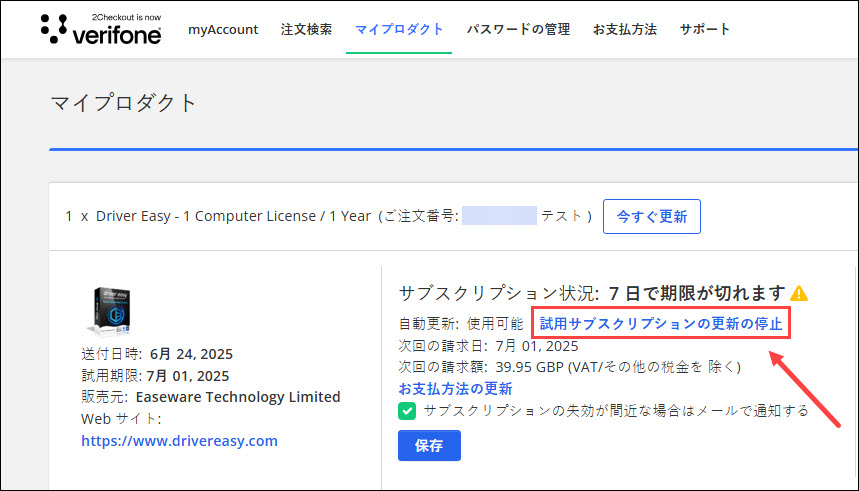859x491 pixels.
Task: Click the Driver Easy product box image
Action: [x=109, y=311]
